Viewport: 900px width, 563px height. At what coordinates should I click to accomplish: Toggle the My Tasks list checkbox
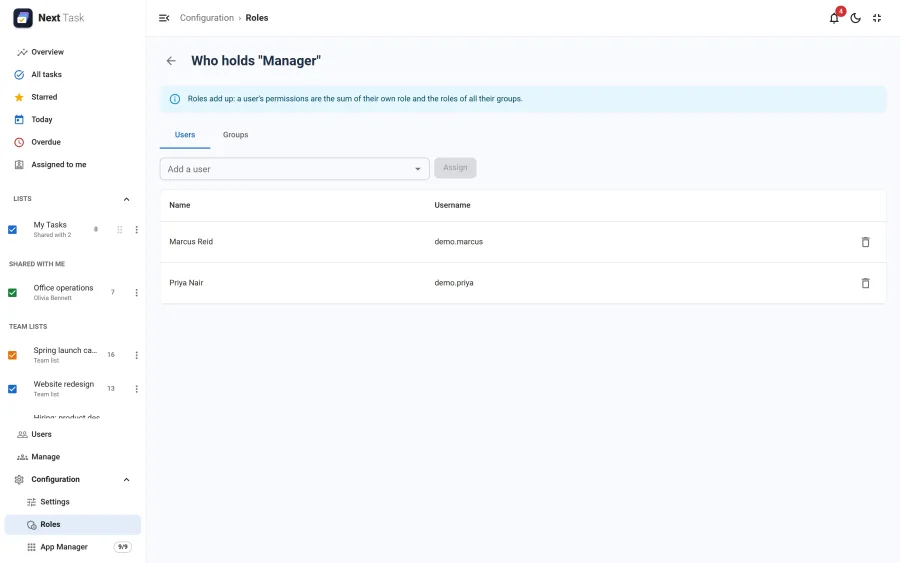[x=12, y=230]
